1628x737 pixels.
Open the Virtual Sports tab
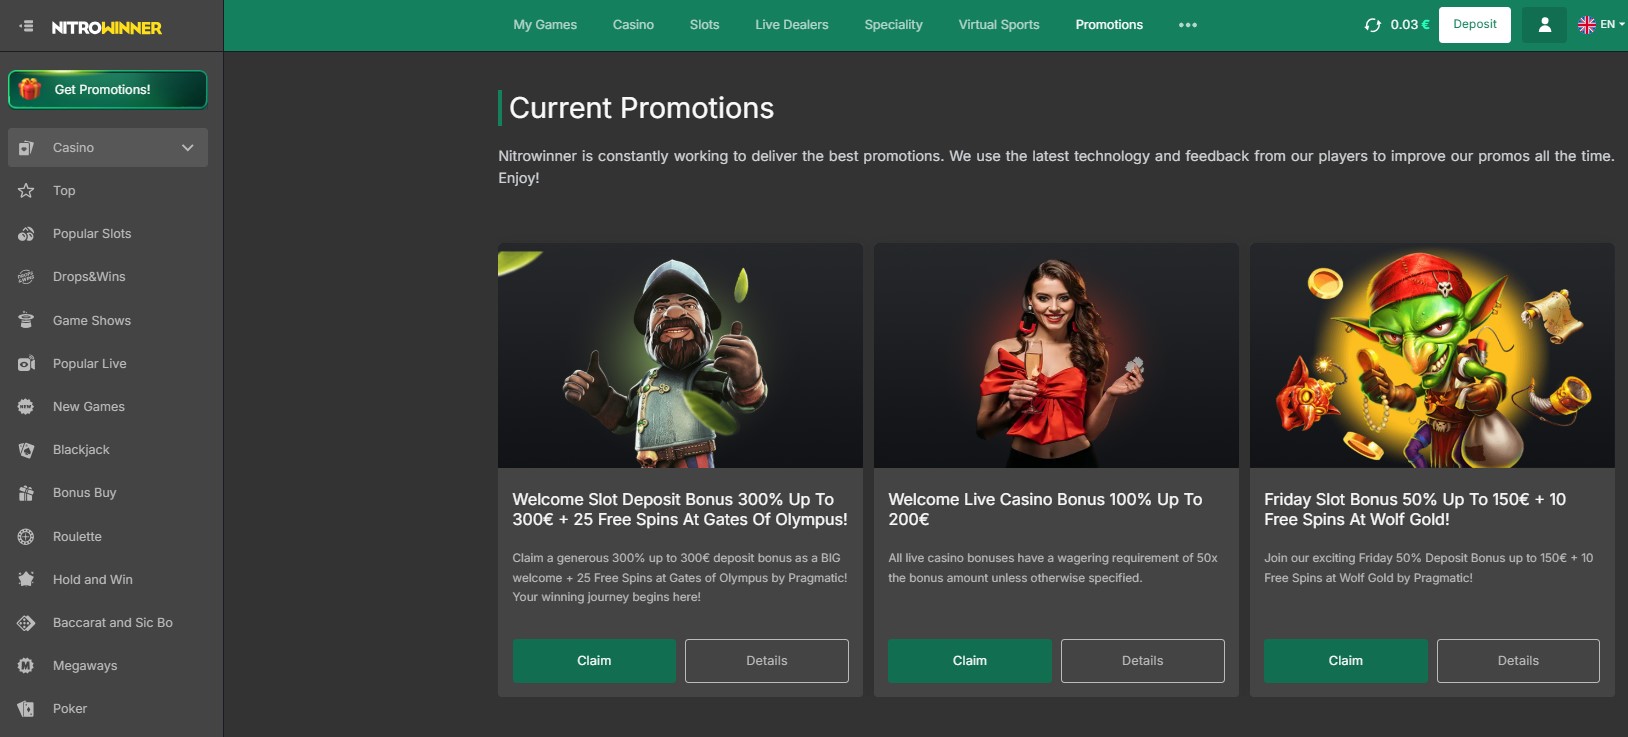[999, 25]
